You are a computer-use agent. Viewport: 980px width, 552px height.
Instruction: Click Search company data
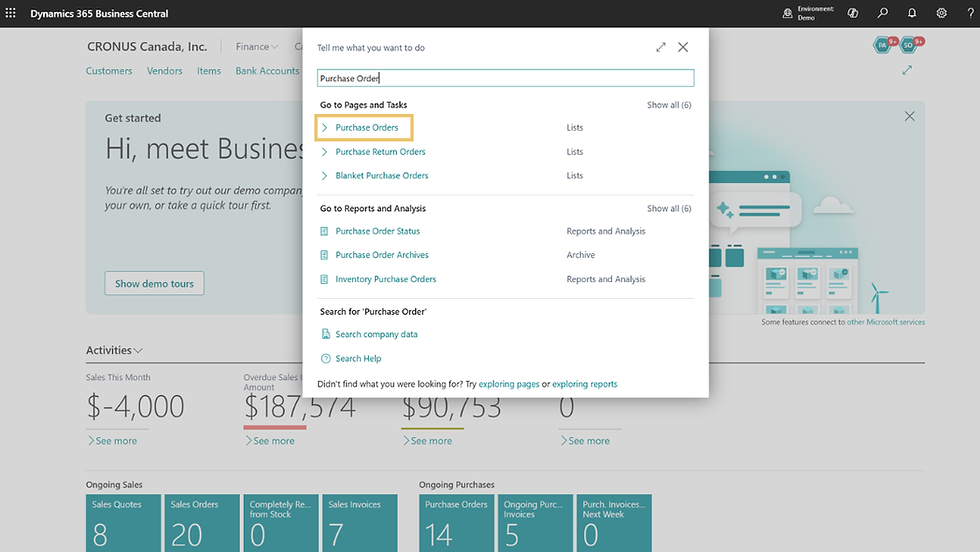tap(376, 334)
